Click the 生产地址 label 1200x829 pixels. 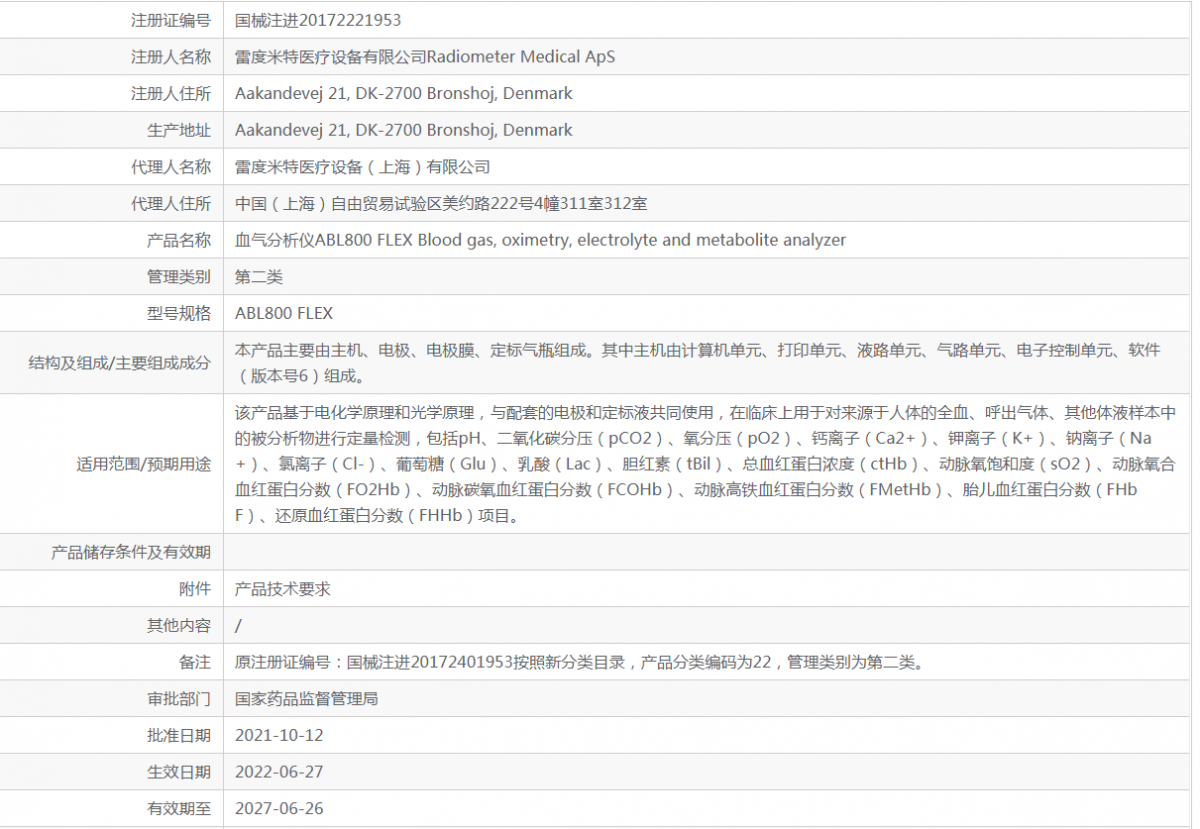click(x=179, y=130)
